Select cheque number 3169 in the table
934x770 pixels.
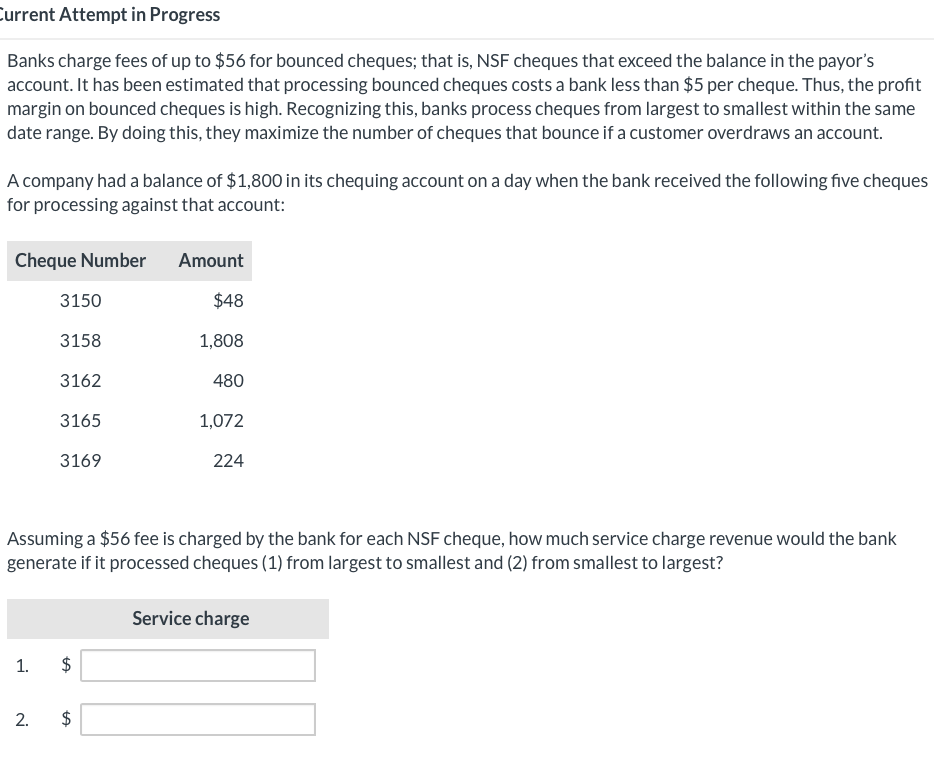click(x=81, y=460)
